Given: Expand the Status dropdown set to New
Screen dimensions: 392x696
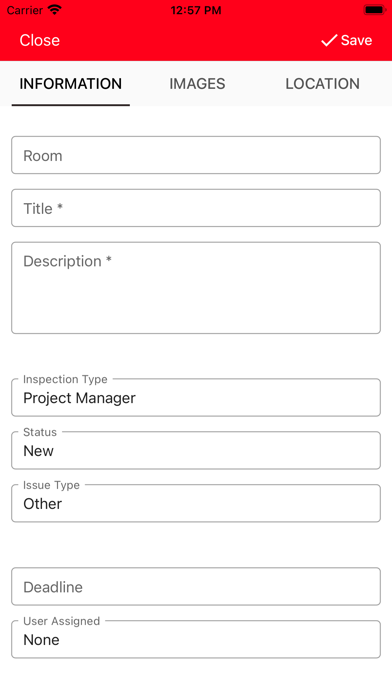Looking at the screenshot, I should [196, 450].
